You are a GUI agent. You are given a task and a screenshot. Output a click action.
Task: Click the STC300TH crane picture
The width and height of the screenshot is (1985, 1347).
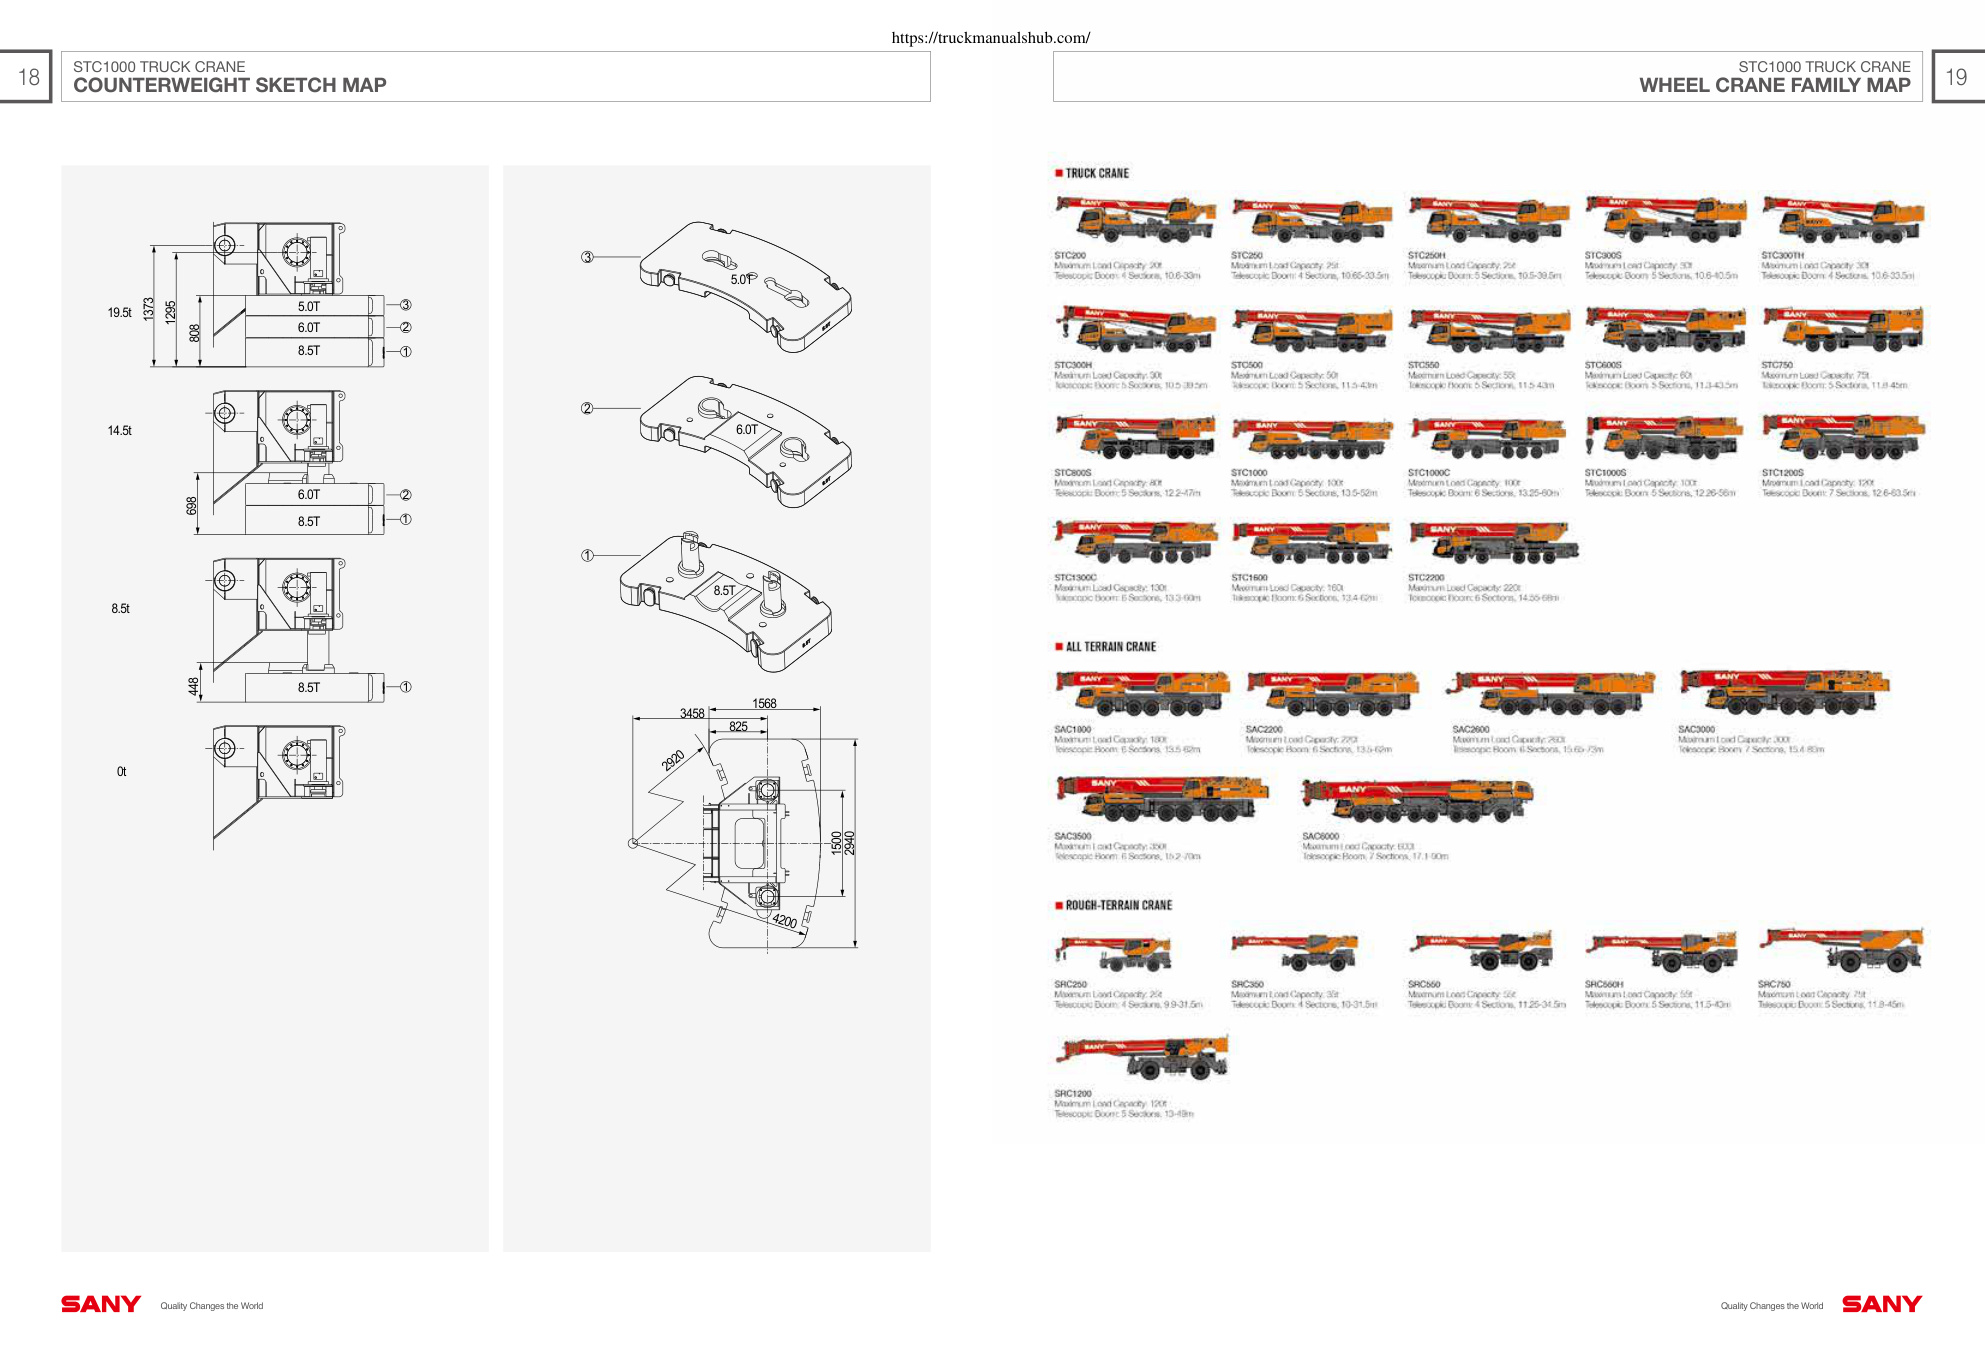point(1843,220)
